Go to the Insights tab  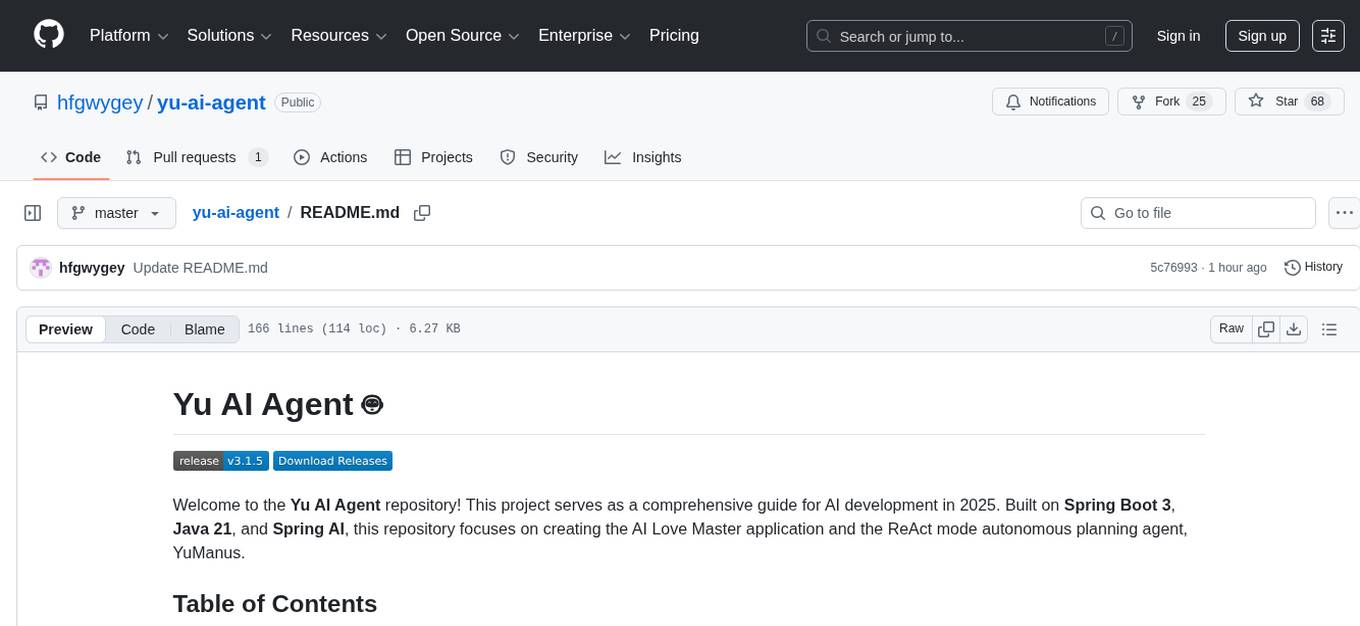tap(643, 157)
